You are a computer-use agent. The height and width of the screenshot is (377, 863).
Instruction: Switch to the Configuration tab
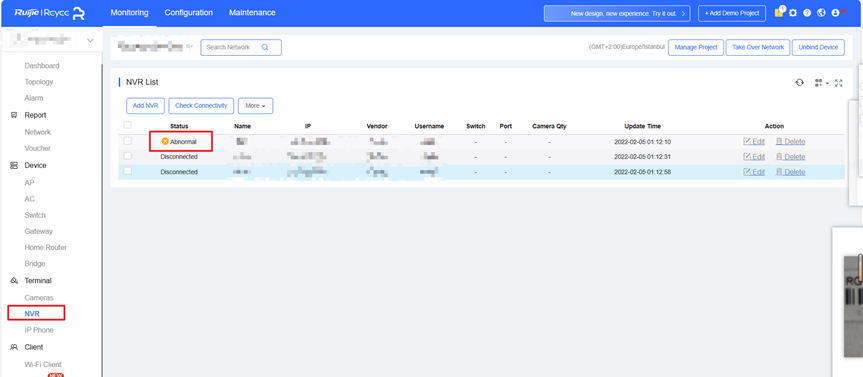(x=189, y=13)
